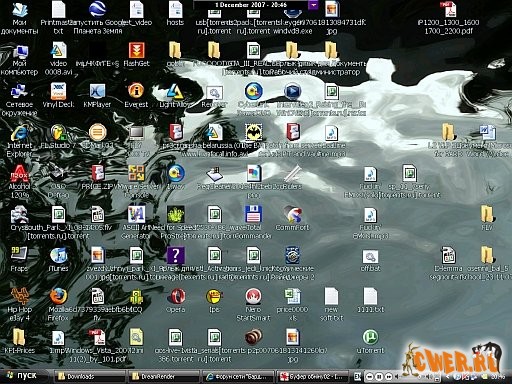Switch to the Форум сети taskbar window
This screenshot has height=384, width=512.
238,377
